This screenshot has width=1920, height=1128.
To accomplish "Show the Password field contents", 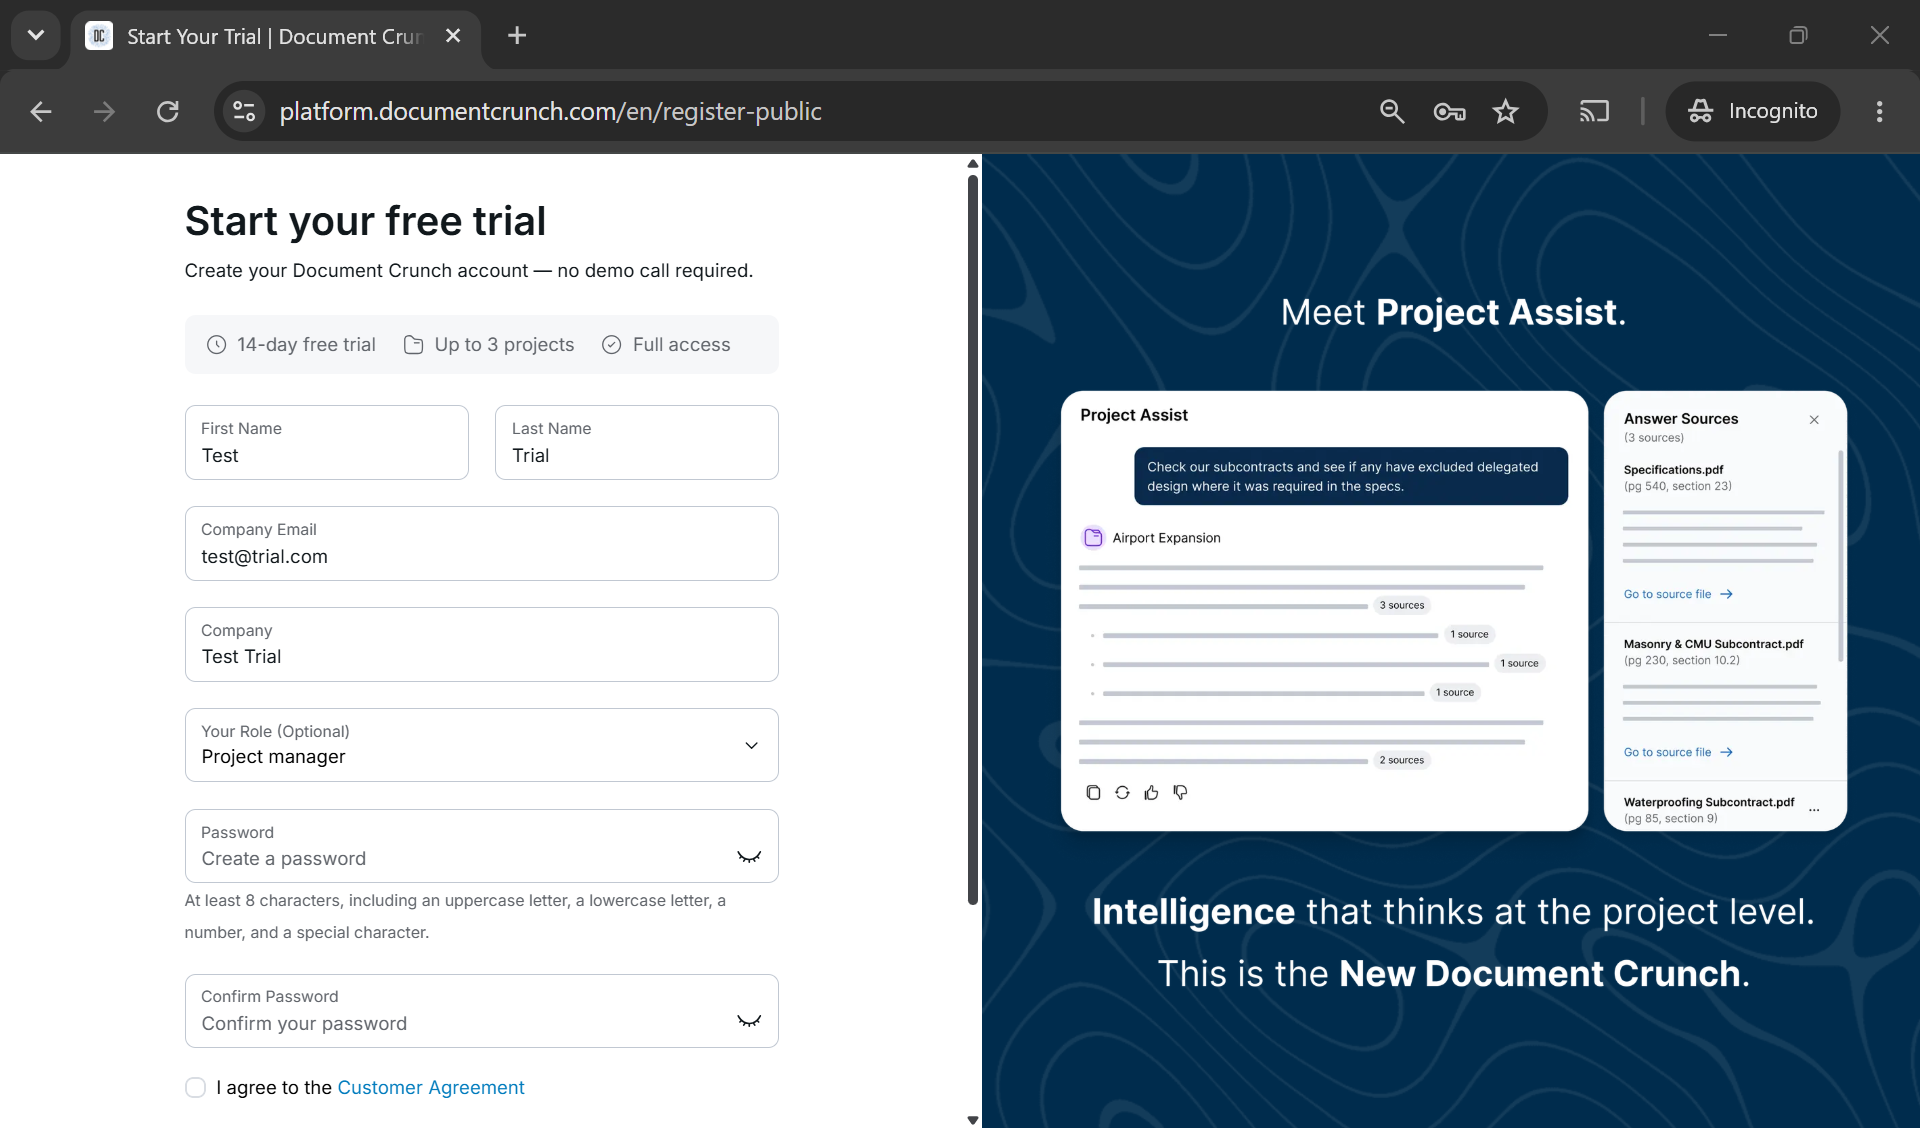I will (749, 857).
